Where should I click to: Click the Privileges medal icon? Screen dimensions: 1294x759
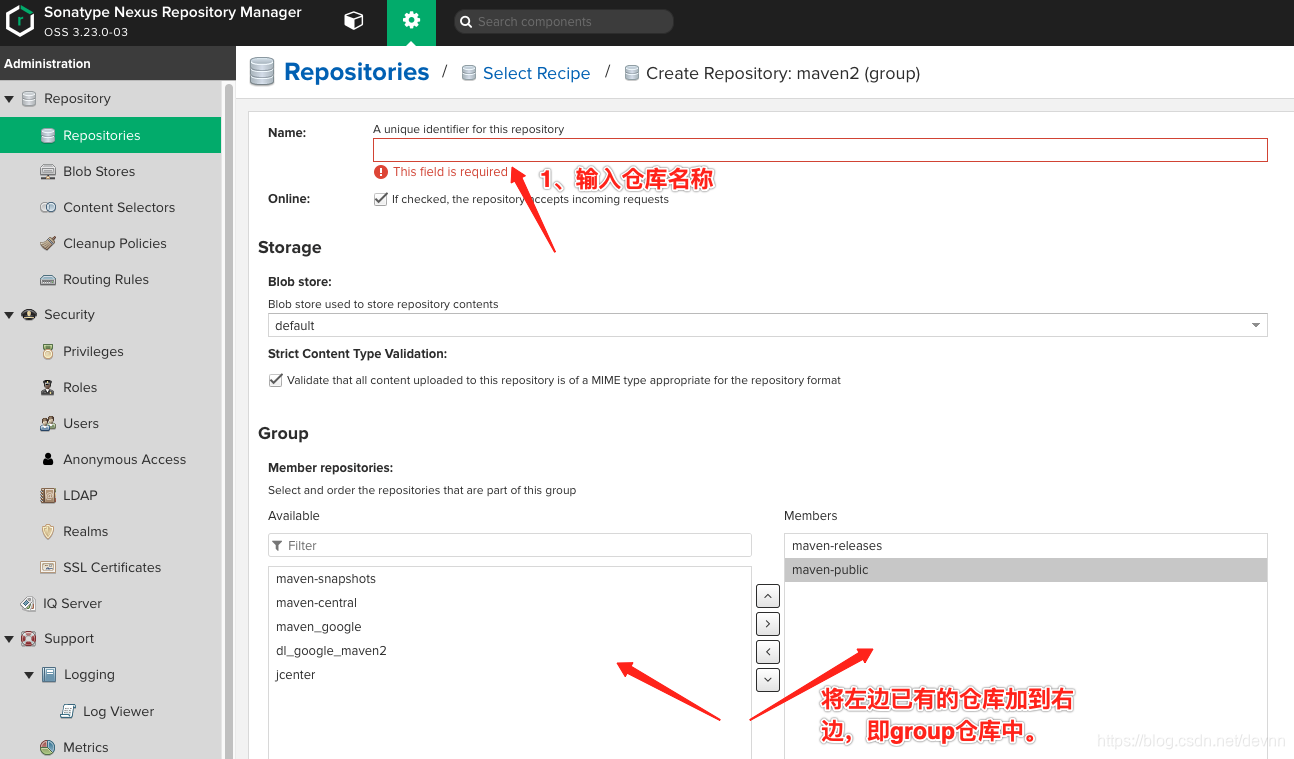(48, 352)
